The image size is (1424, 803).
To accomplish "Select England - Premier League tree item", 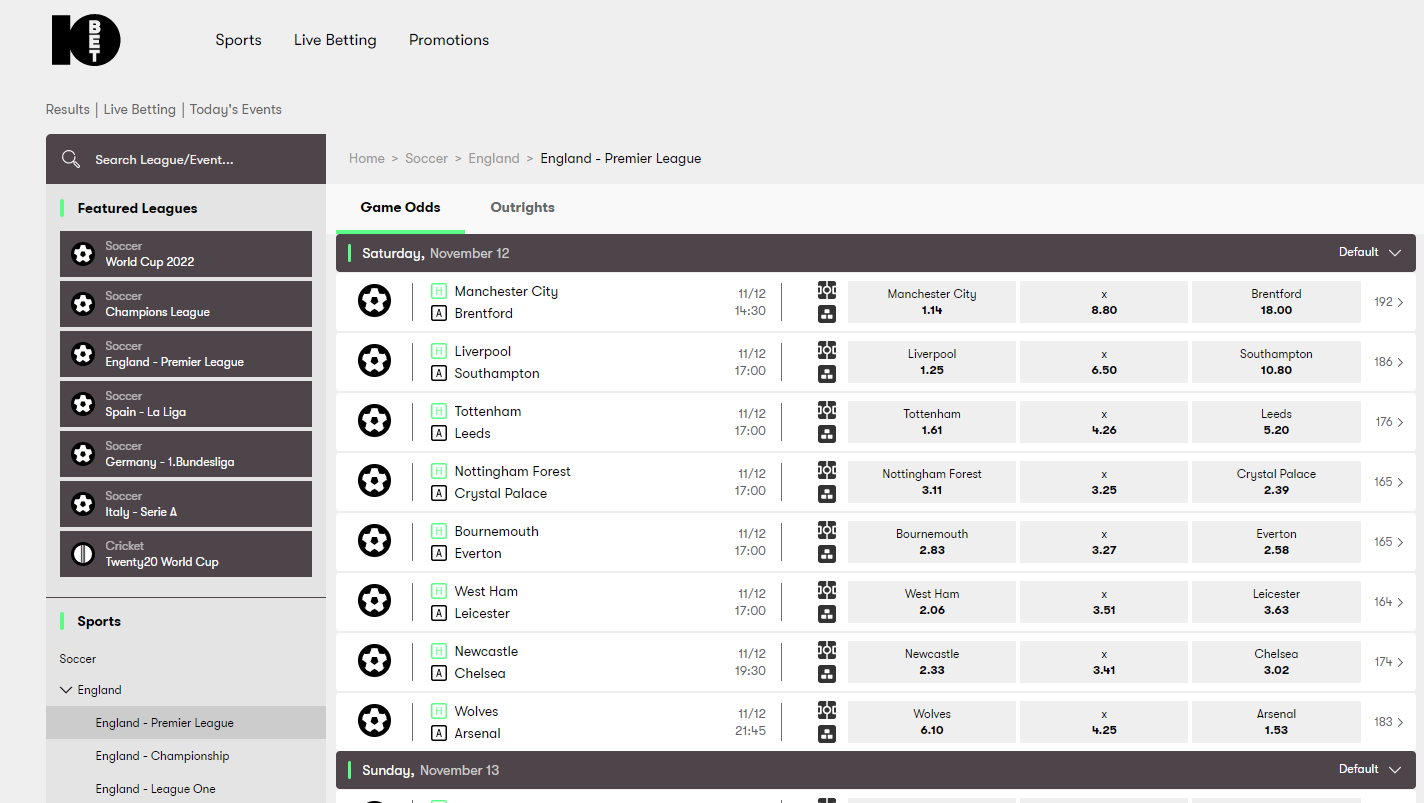I will tap(186, 723).
